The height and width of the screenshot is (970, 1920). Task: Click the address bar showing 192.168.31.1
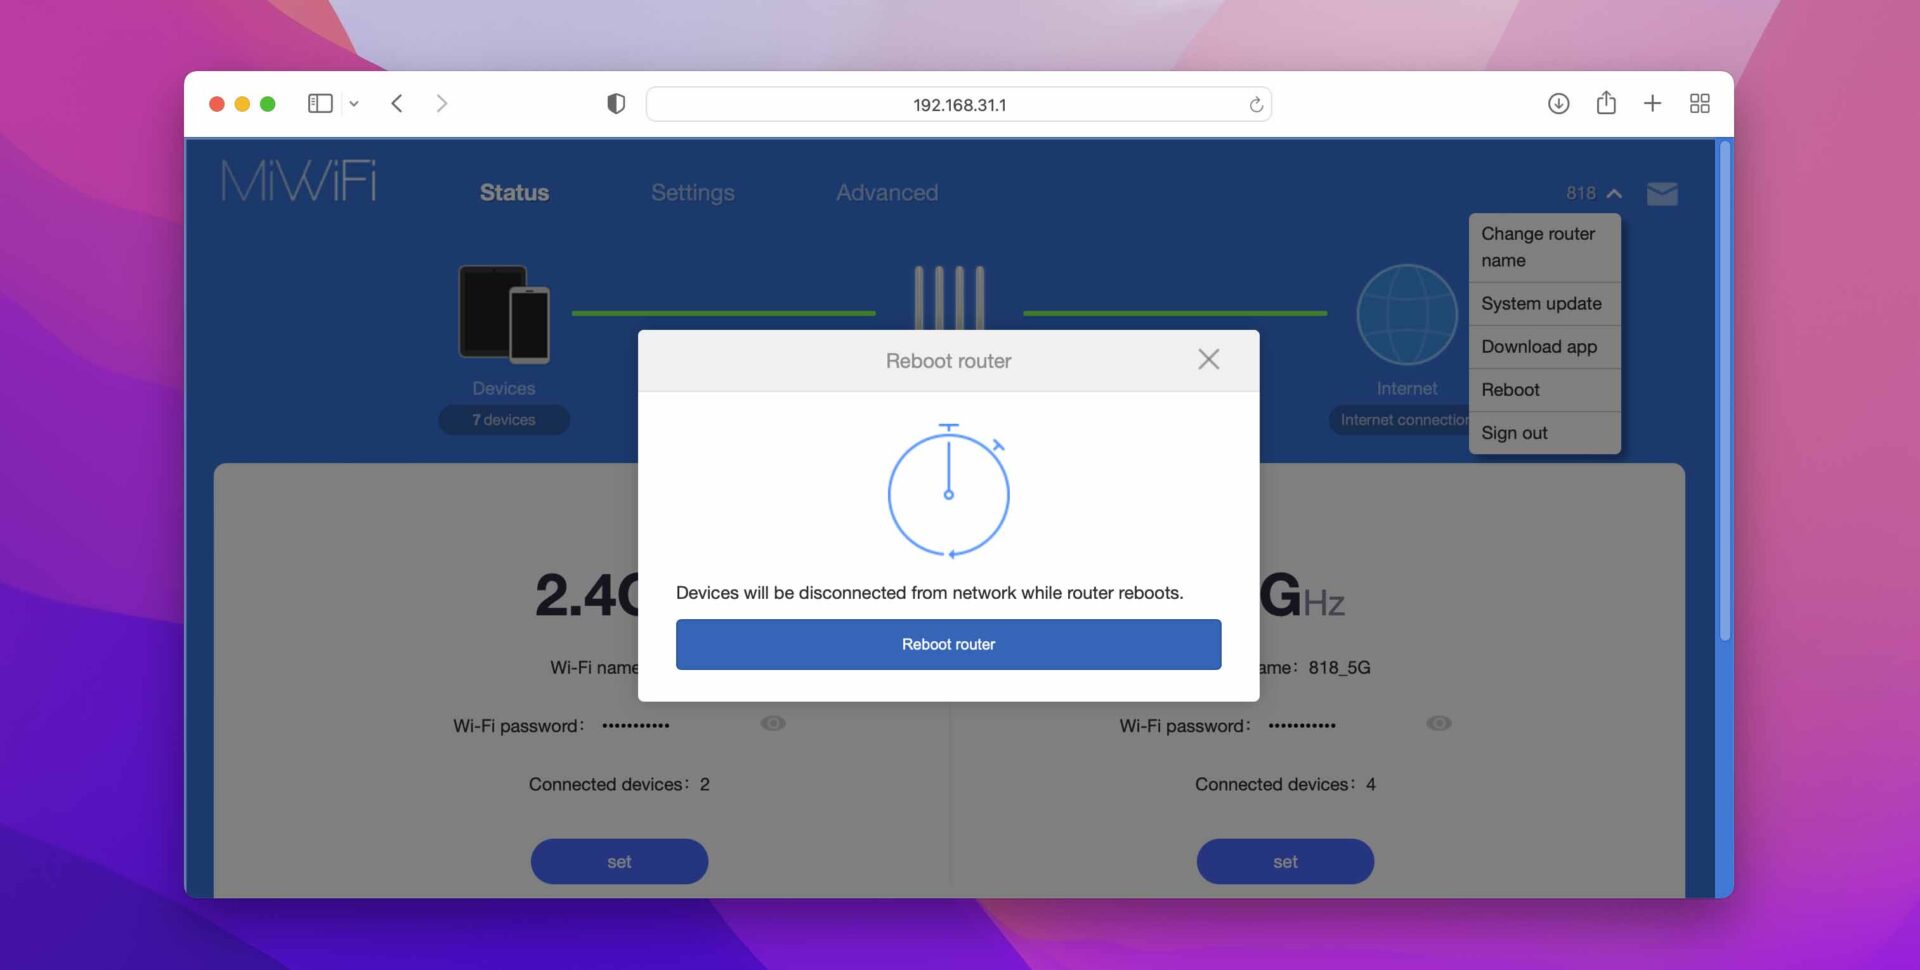click(x=958, y=103)
